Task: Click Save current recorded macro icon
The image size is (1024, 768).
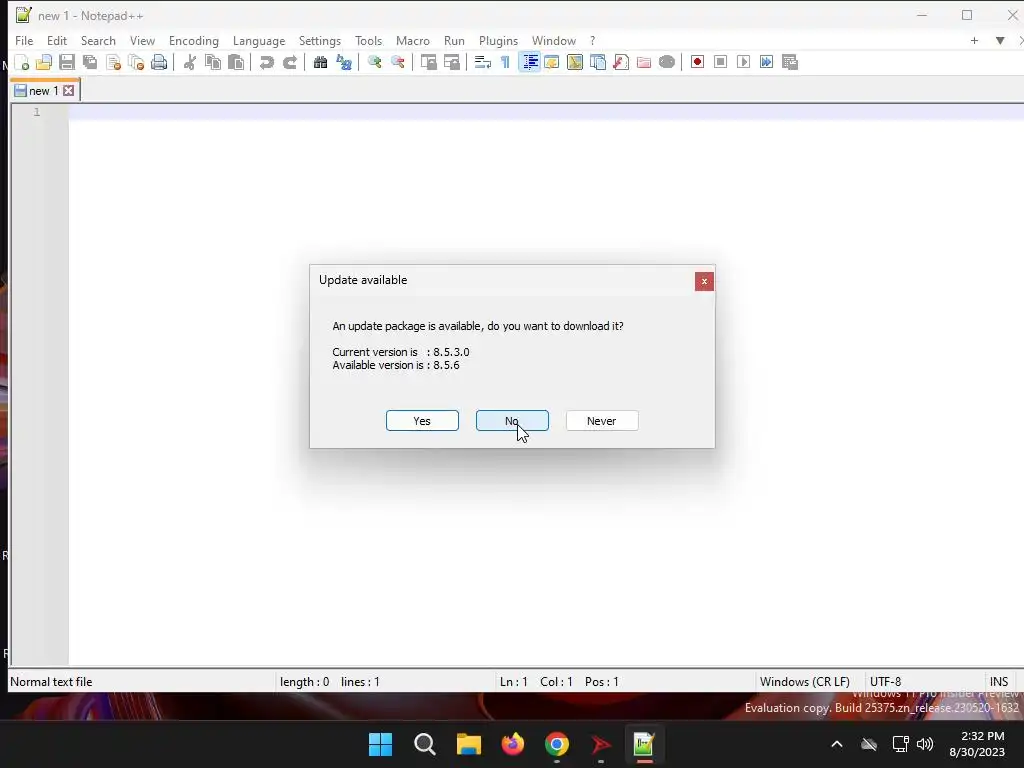Action: pos(790,62)
